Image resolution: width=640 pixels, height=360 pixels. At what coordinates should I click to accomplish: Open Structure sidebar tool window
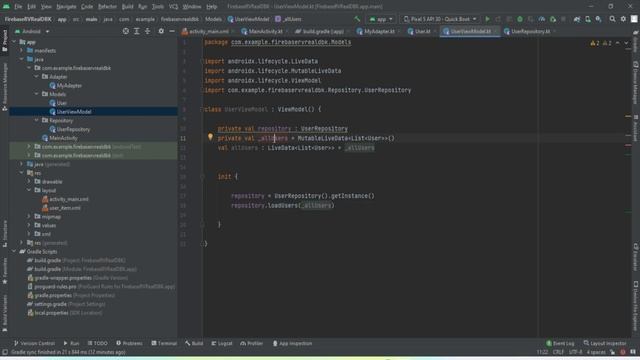click(4, 234)
